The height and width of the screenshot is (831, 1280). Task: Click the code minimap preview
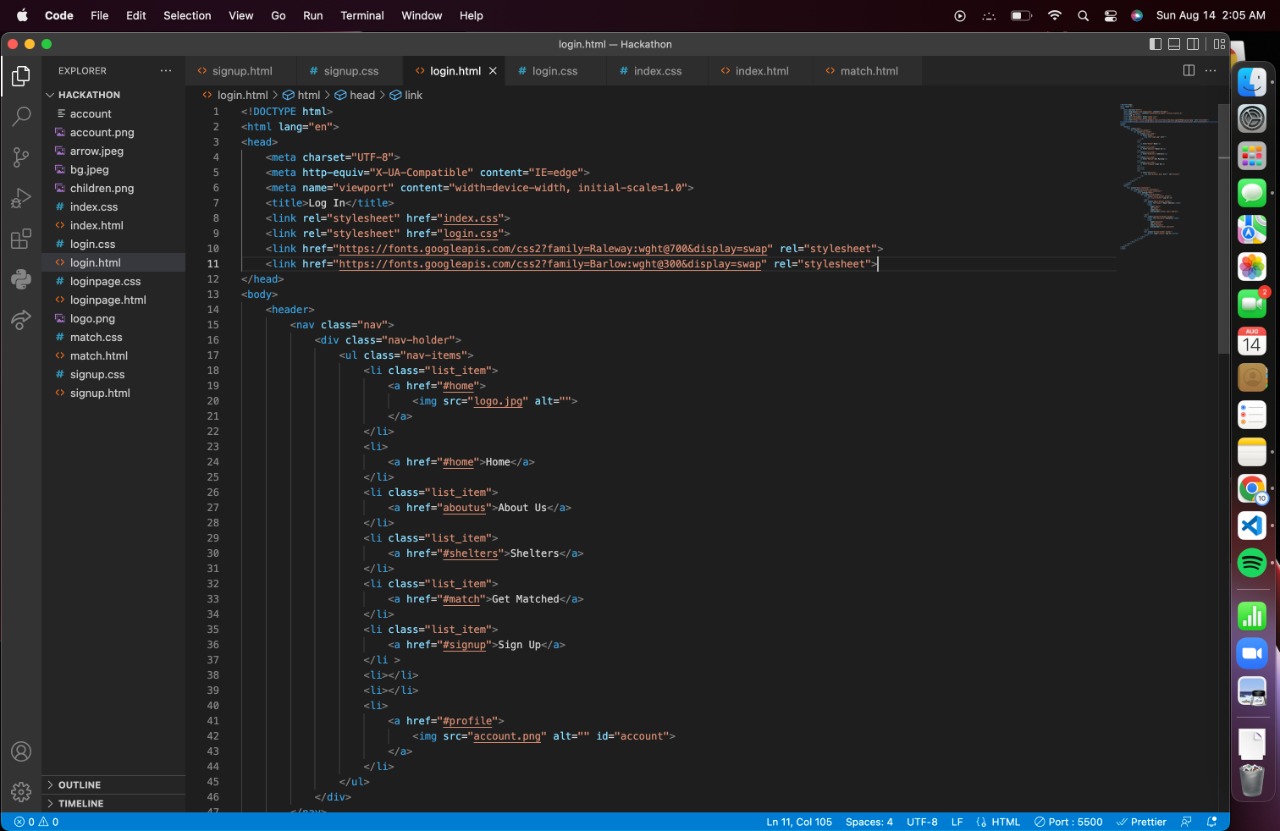coord(1167,176)
